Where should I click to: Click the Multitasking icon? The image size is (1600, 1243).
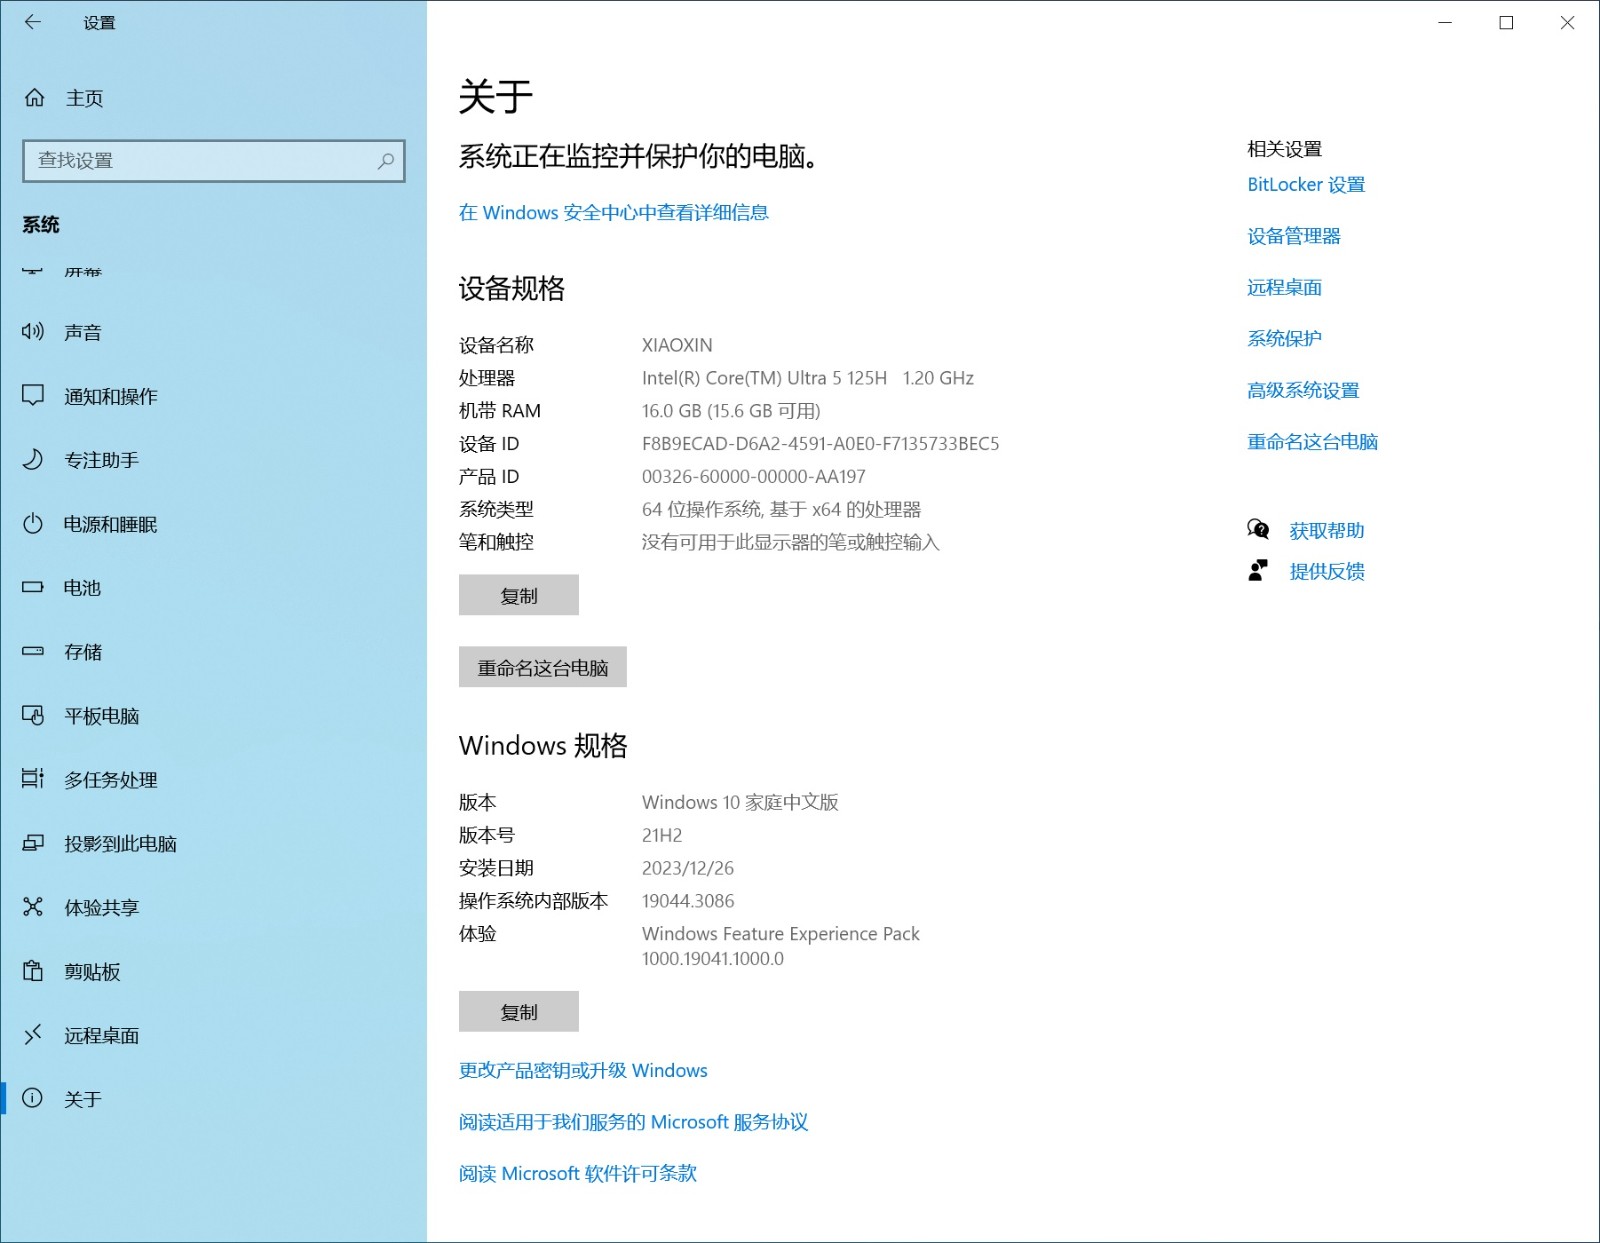tap(33, 779)
